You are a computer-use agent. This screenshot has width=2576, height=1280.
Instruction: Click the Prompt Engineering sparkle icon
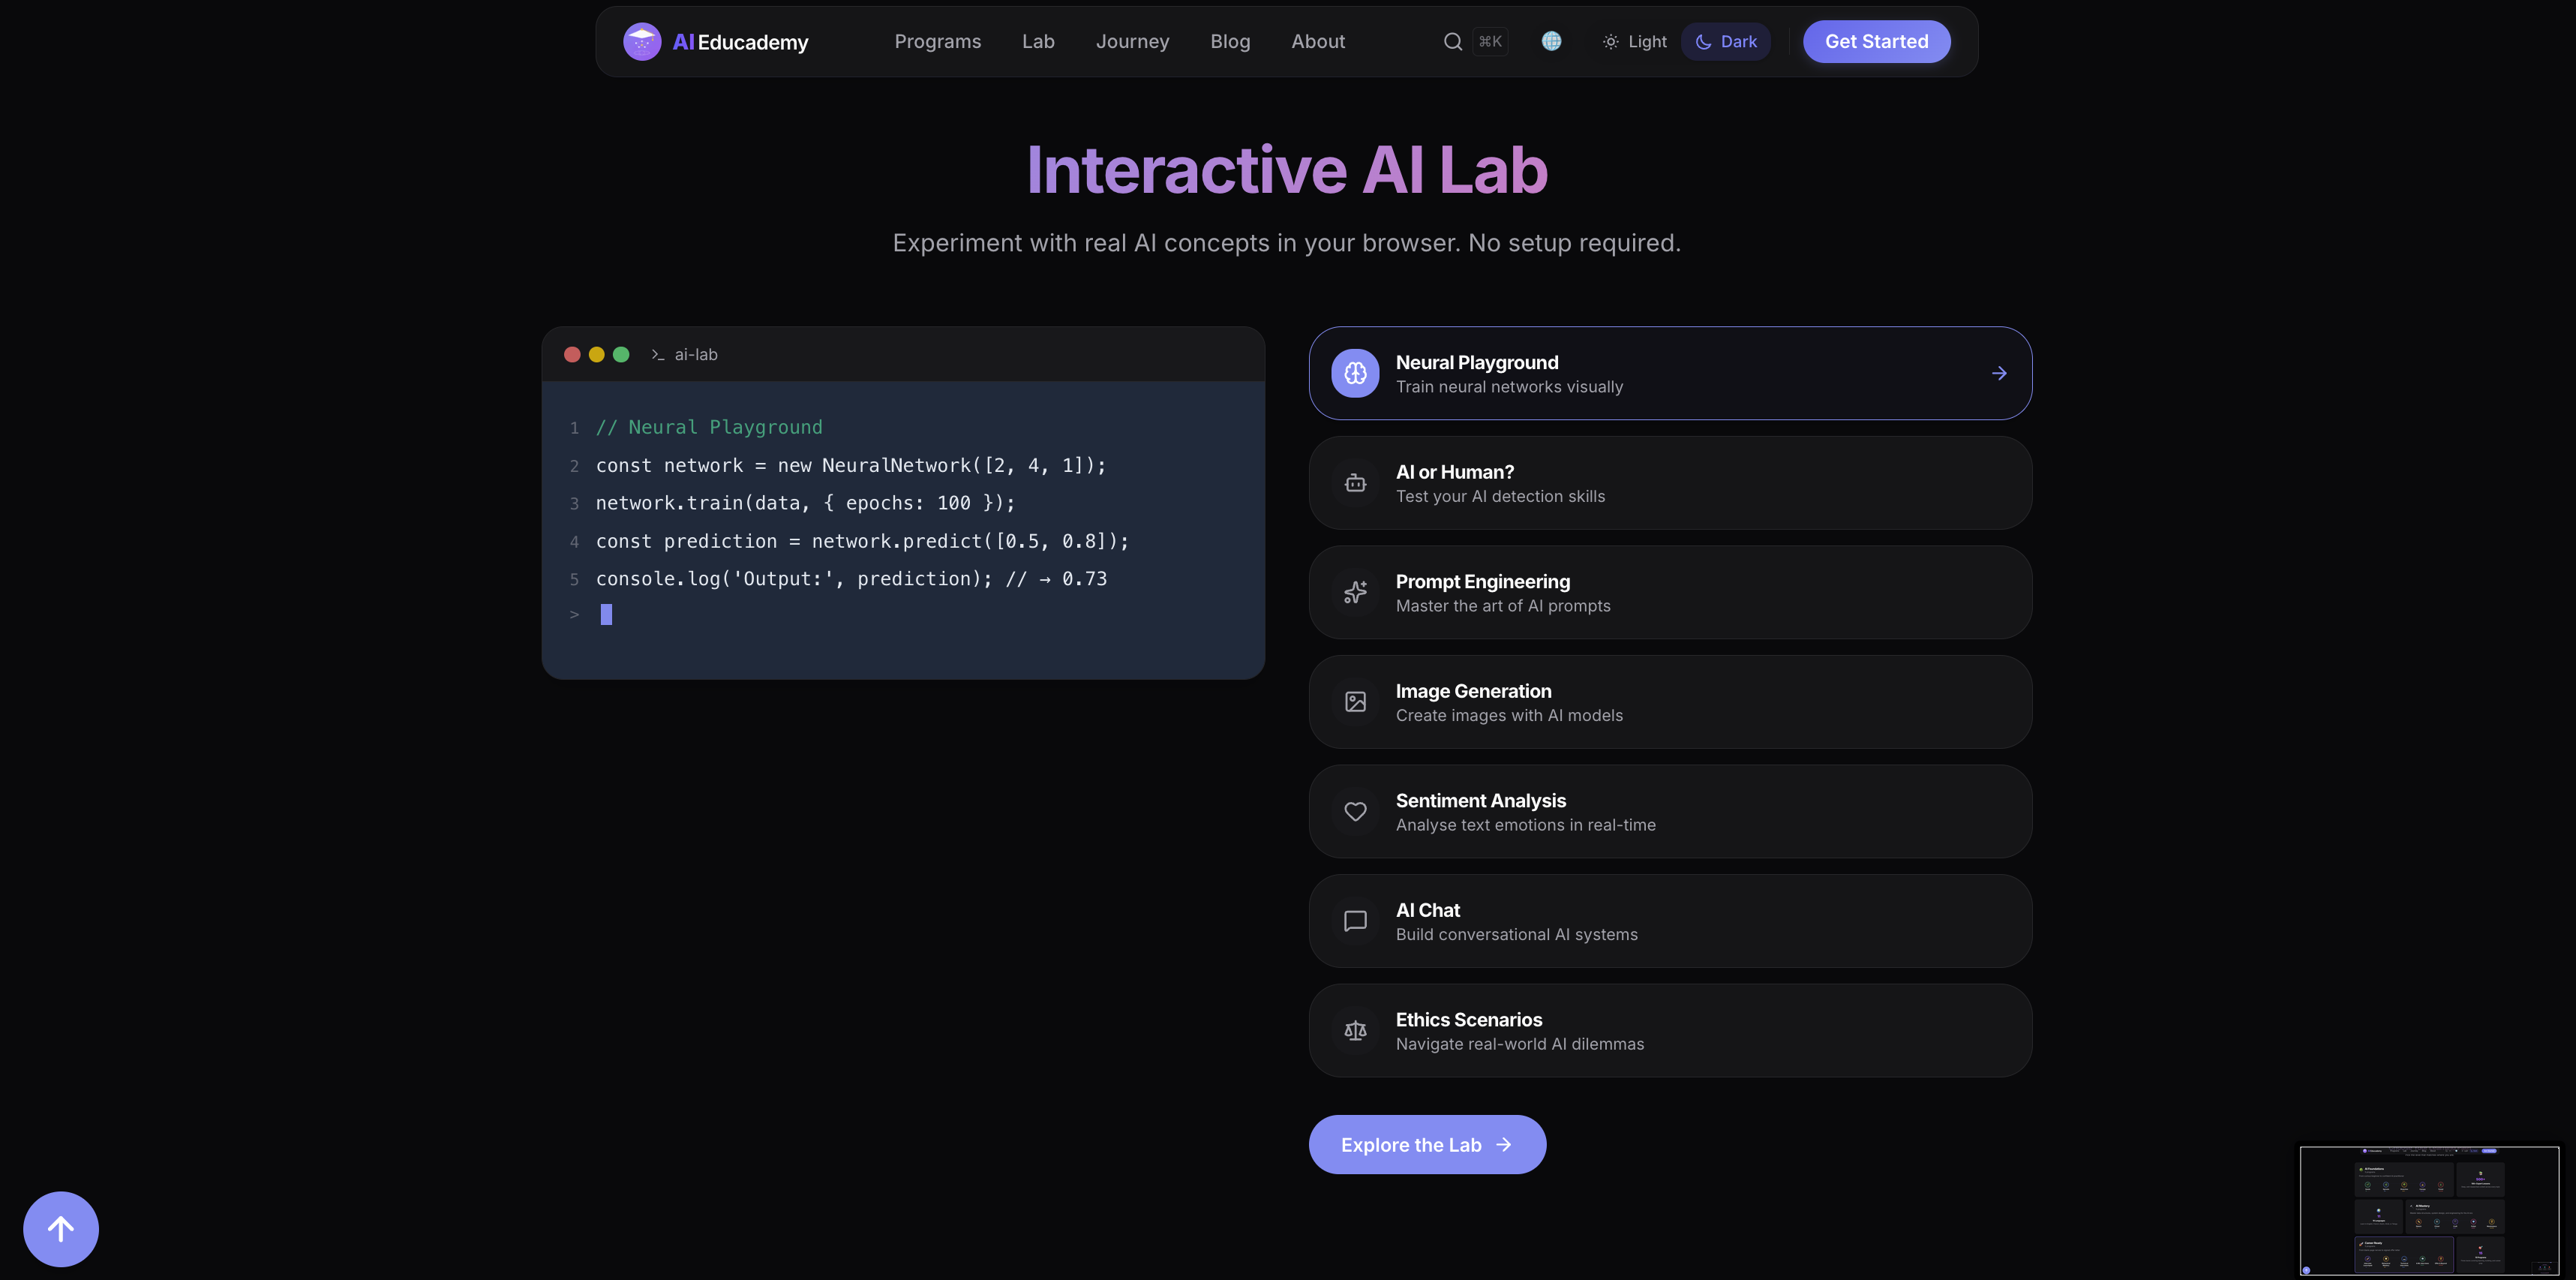point(1355,592)
